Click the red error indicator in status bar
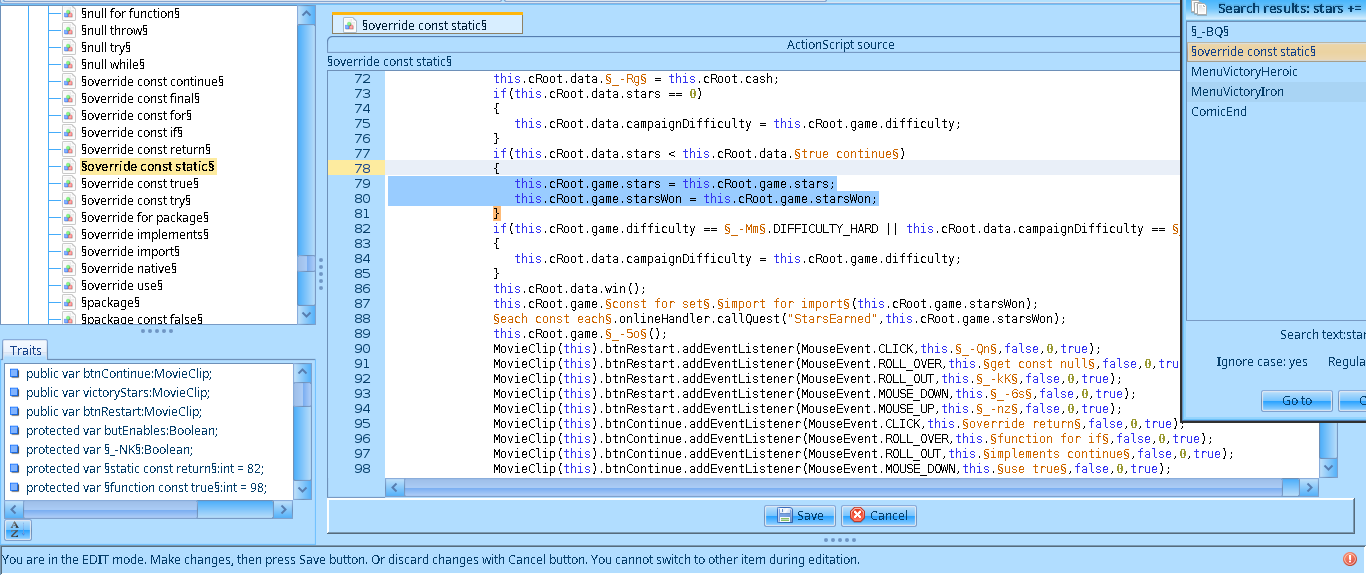The height and width of the screenshot is (575, 1366). 1350,559
